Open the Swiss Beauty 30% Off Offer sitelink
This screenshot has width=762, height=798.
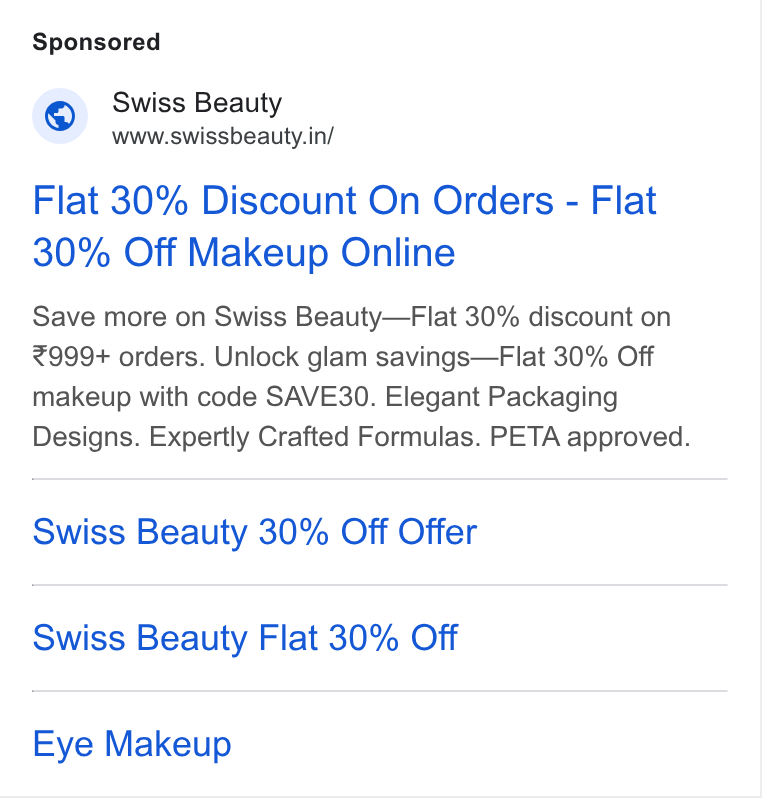click(x=255, y=532)
